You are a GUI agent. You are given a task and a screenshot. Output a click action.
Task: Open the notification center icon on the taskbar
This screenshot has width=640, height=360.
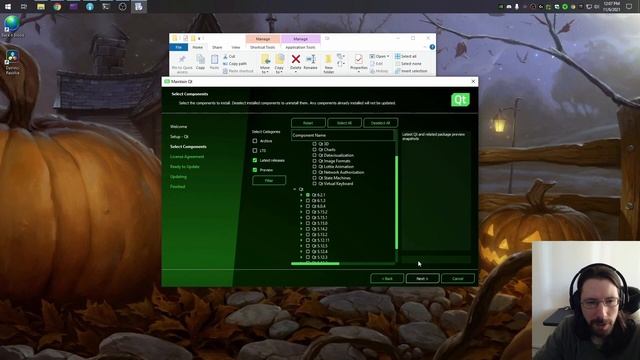pos(629,7)
